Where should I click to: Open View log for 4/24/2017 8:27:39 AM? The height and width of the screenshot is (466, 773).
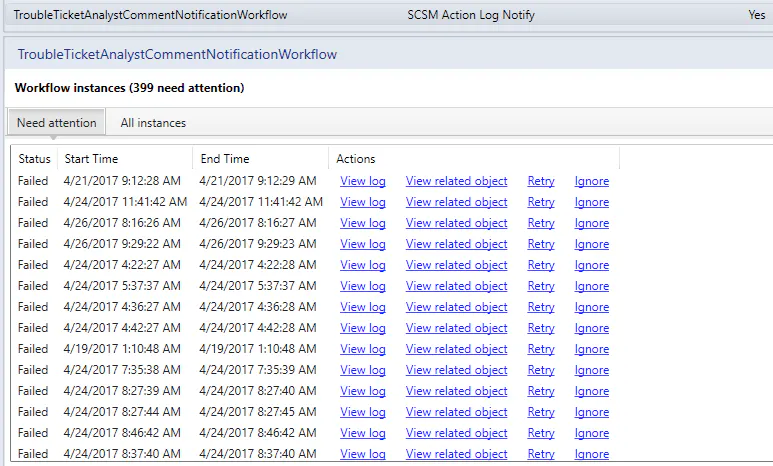pyautogui.click(x=363, y=391)
